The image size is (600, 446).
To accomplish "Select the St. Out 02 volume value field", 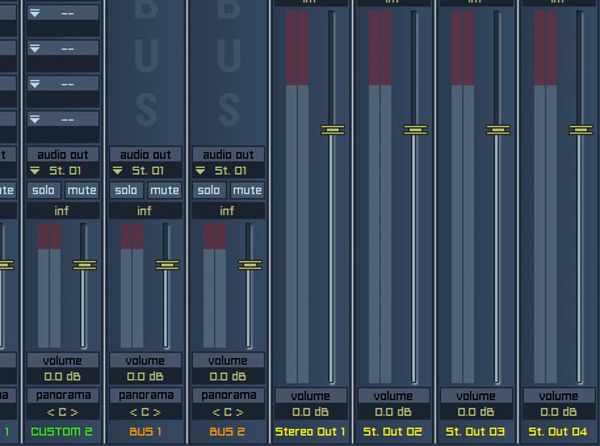I will [x=393, y=412].
